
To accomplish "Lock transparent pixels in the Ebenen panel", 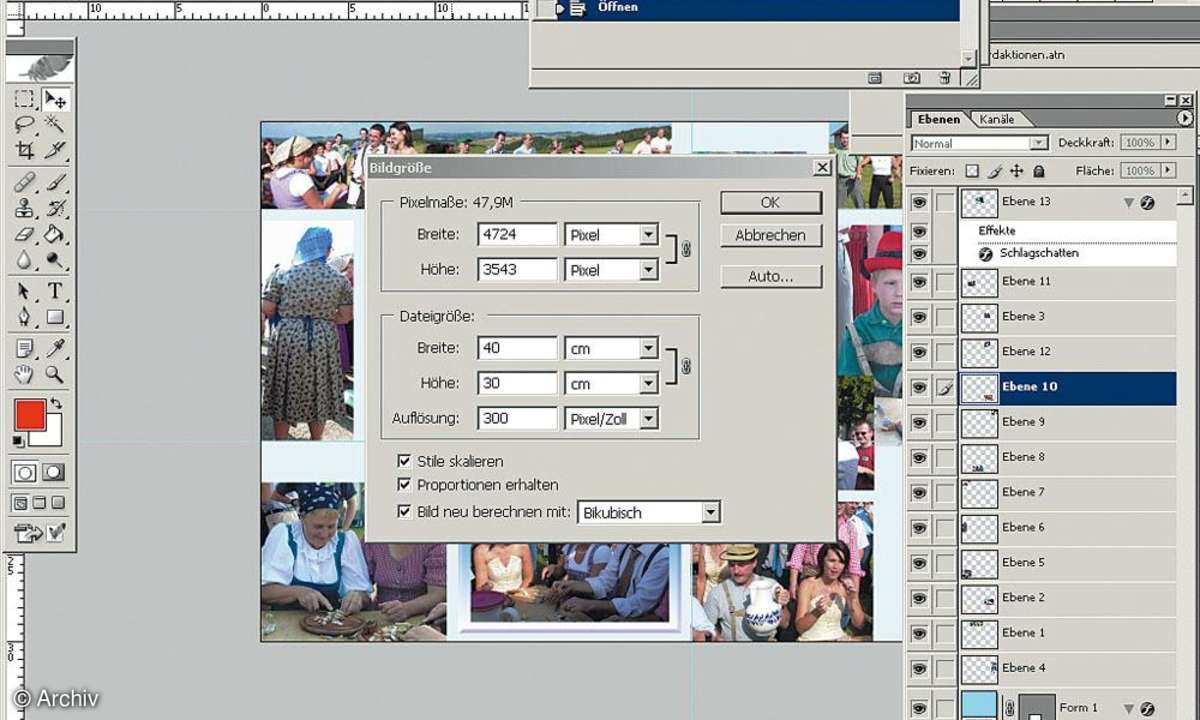I will [971, 171].
